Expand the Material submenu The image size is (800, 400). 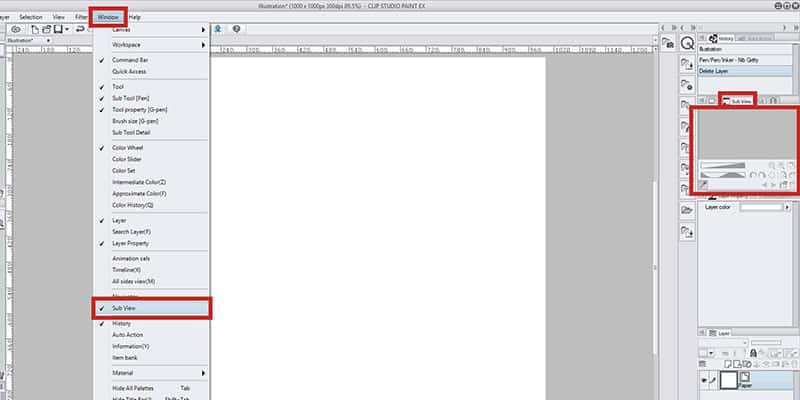[x=151, y=373]
